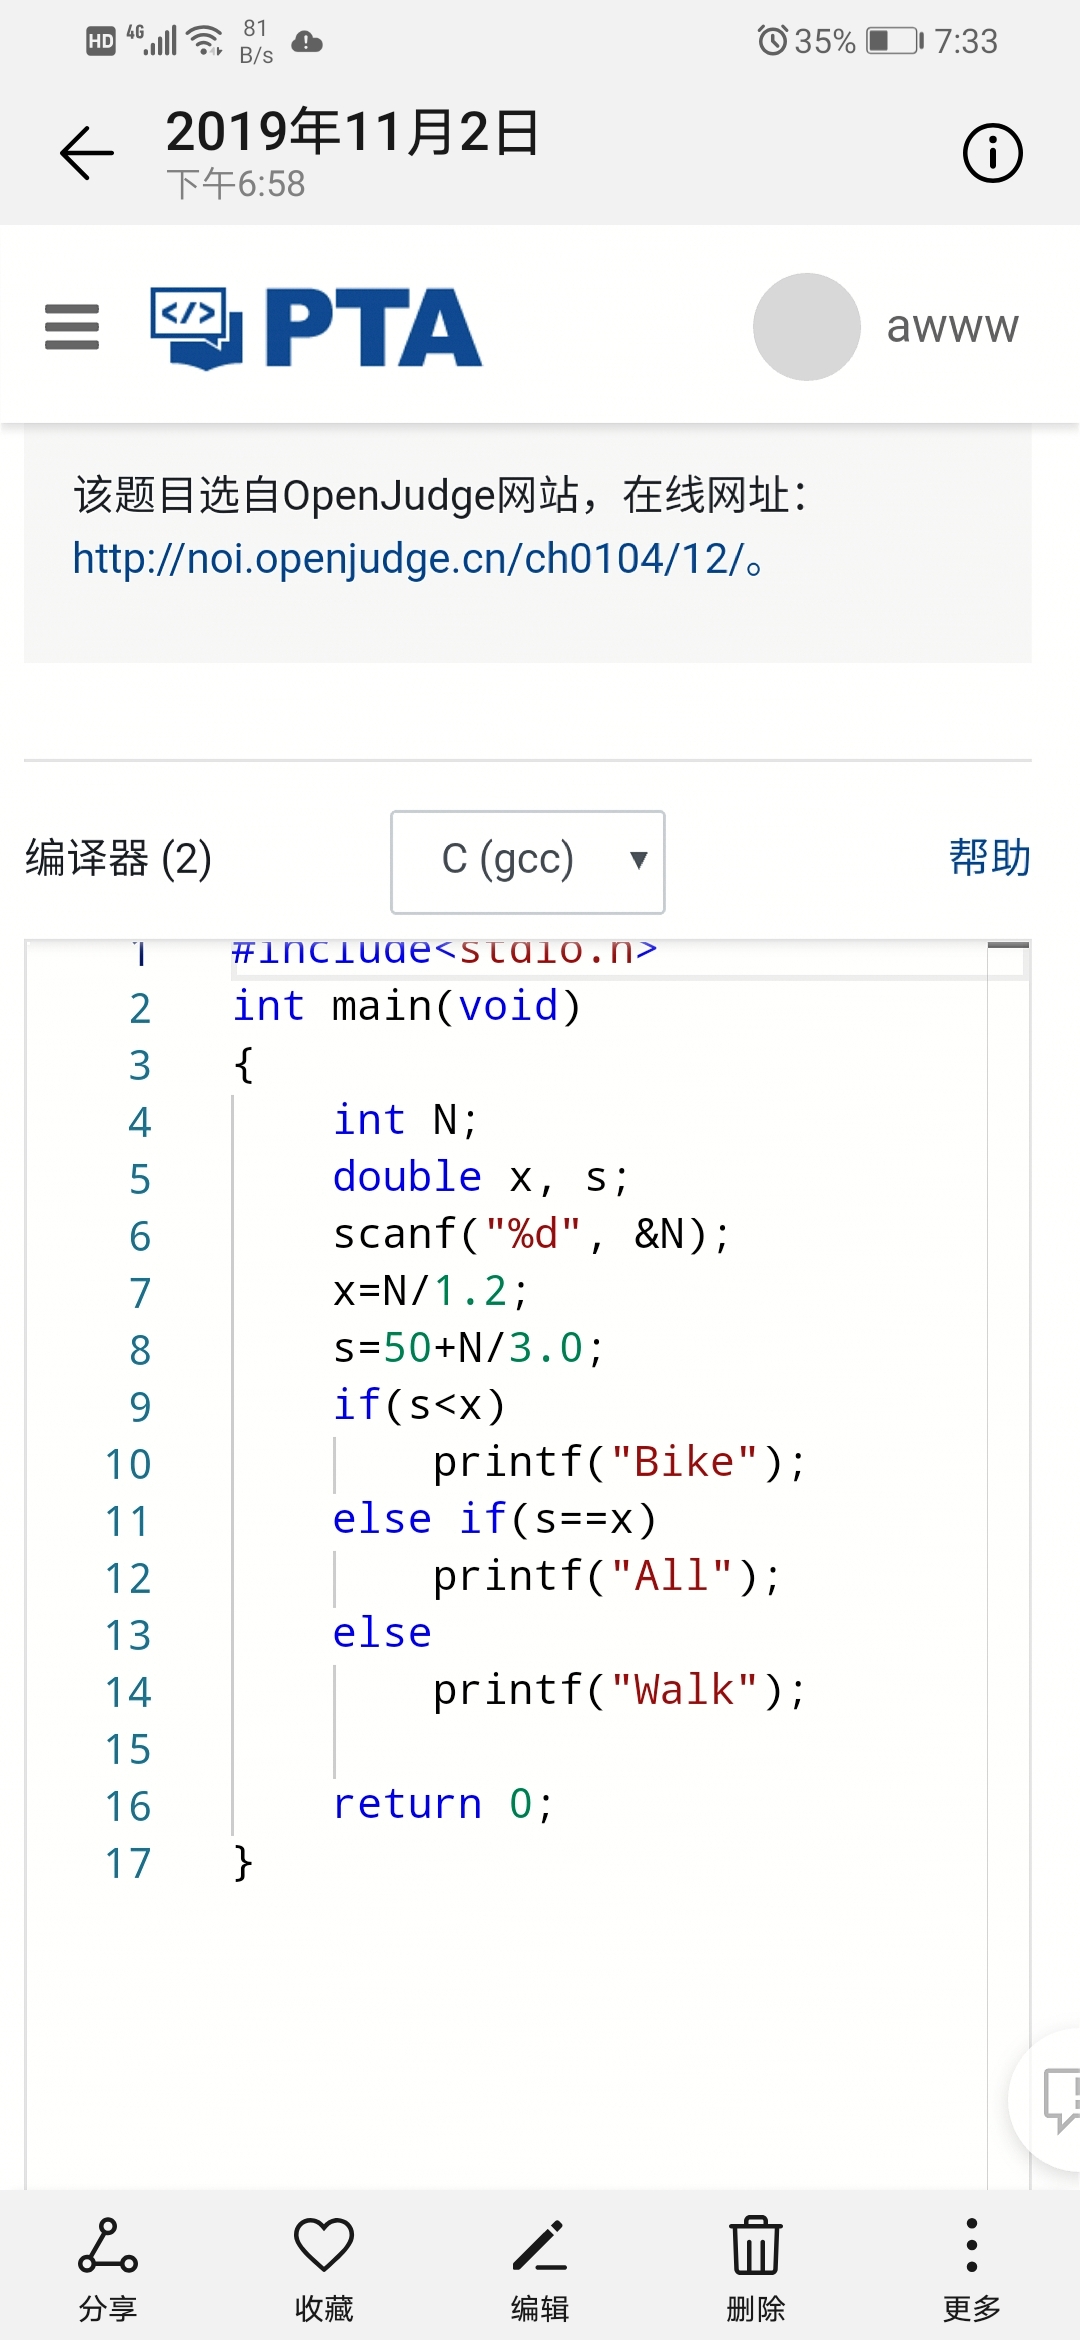
Task: Open the PTA hamburger menu
Action: coord(72,327)
